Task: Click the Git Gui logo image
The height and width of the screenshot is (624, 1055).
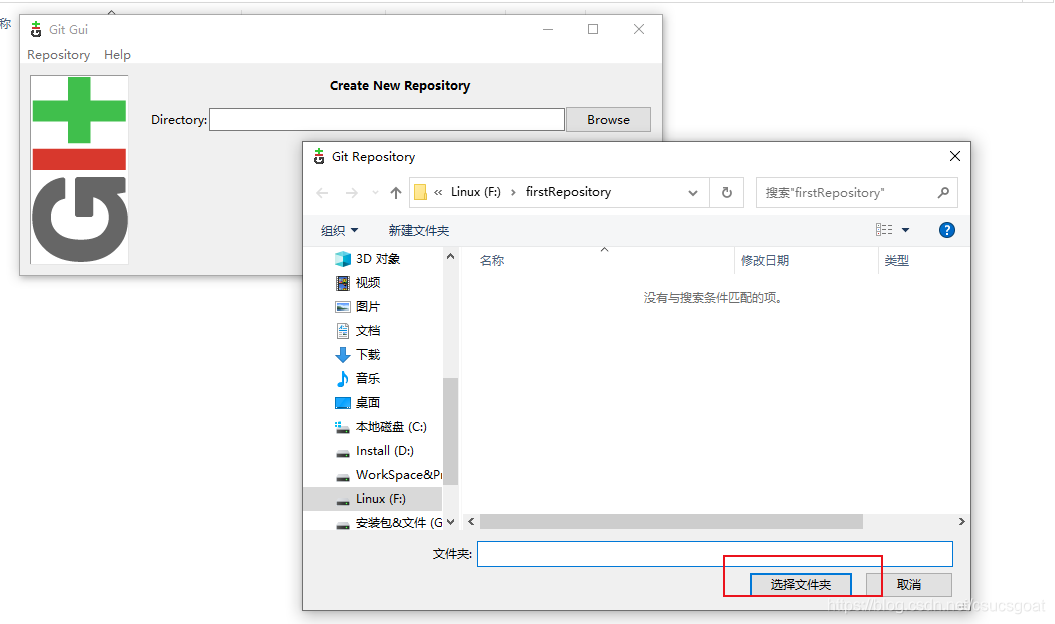Action: (79, 169)
